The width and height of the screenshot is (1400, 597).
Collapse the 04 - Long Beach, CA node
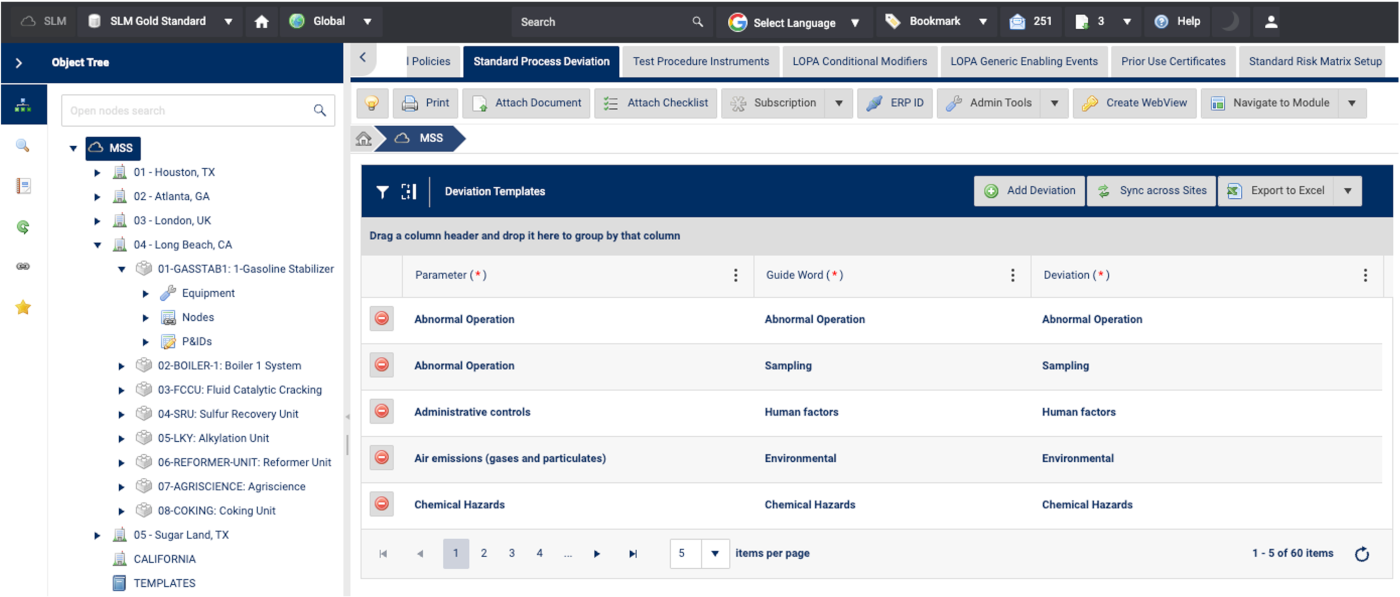pos(98,245)
